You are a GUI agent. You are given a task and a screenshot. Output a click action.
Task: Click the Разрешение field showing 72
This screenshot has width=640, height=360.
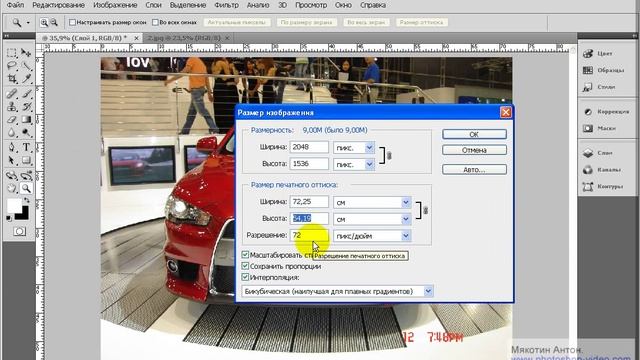pyautogui.click(x=309, y=235)
